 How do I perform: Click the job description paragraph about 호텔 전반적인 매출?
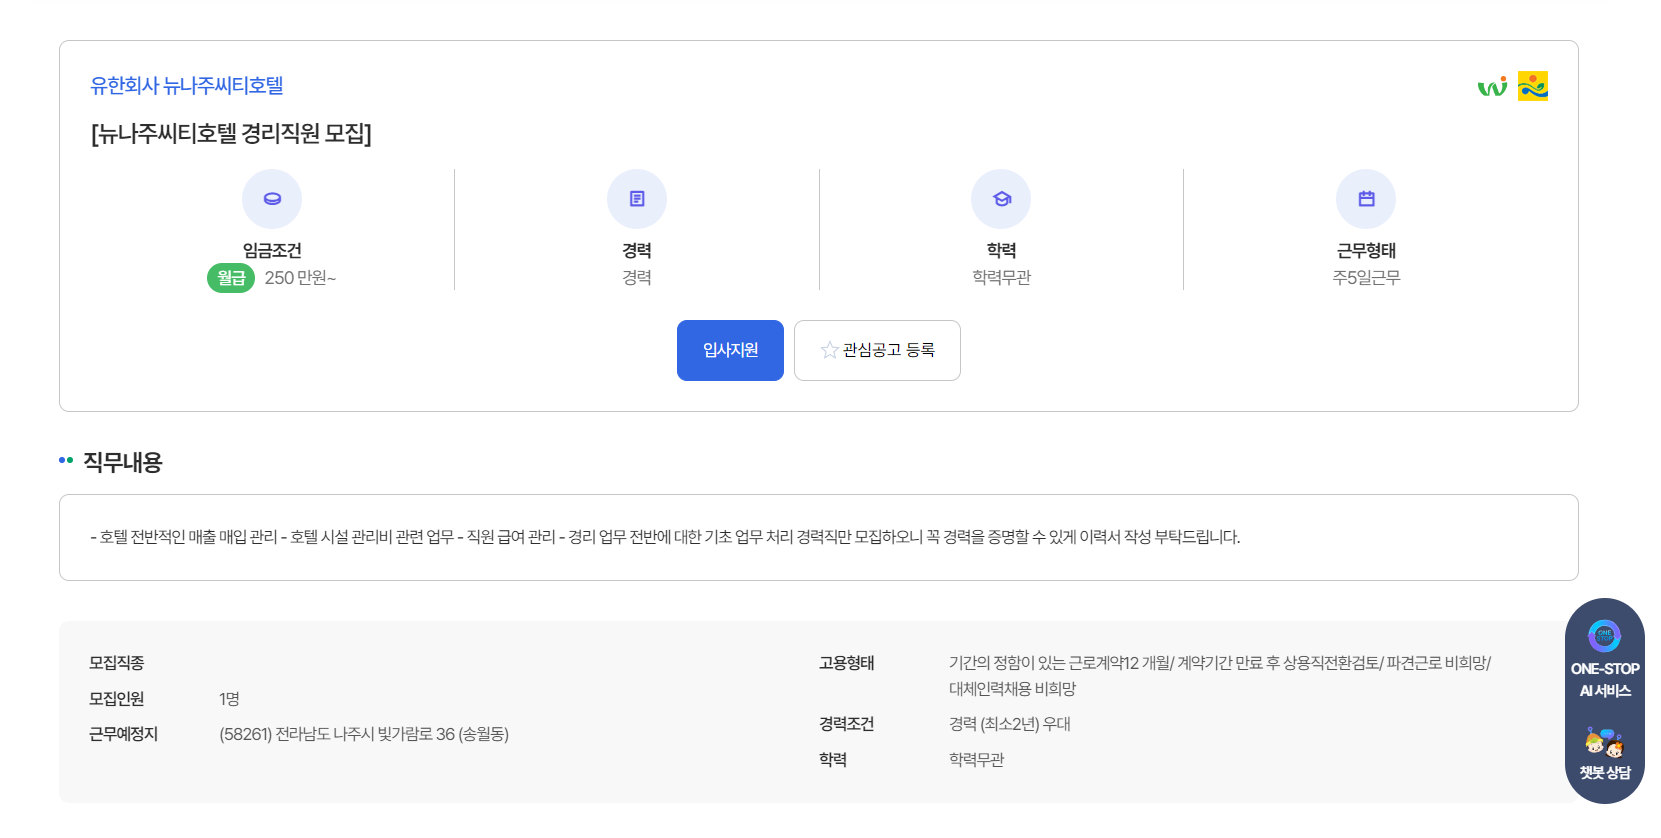click(x=665, y=537)
